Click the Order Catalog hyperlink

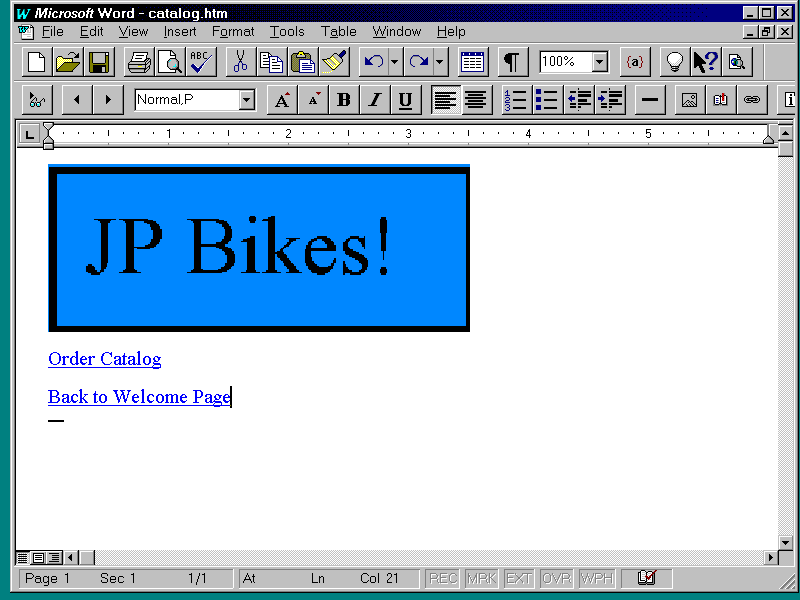point(104,359)
